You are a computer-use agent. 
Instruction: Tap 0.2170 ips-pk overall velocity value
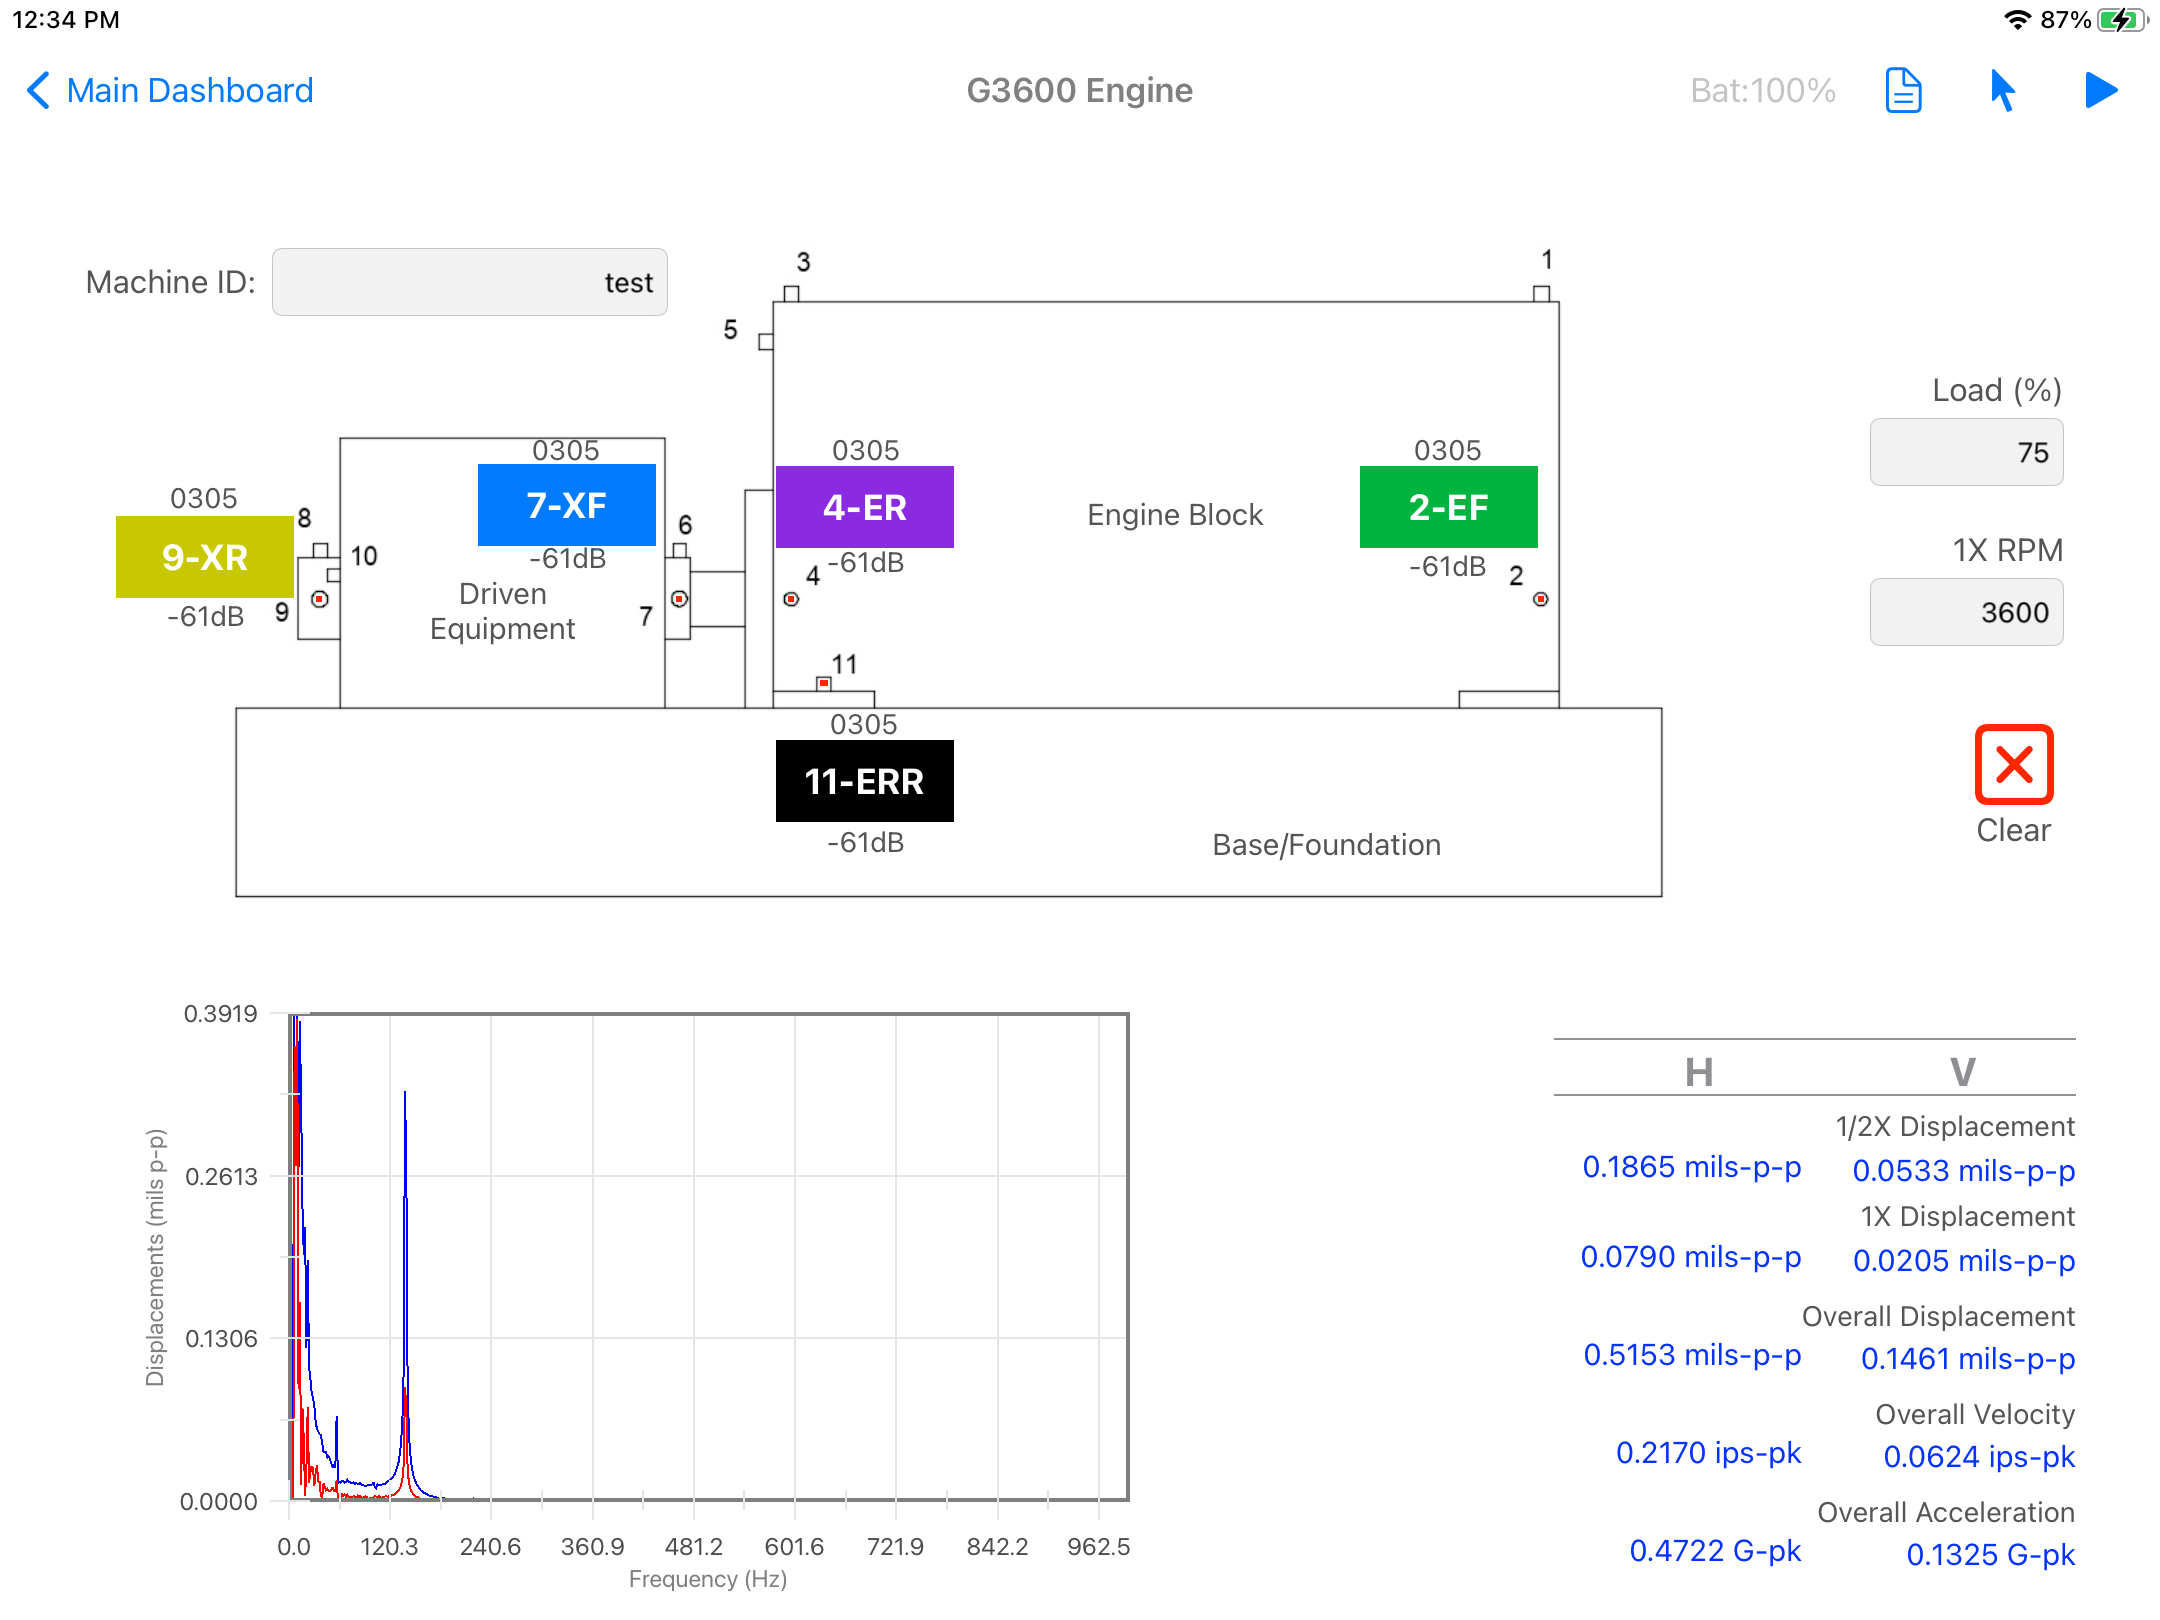click(x=1709, y=1453)
